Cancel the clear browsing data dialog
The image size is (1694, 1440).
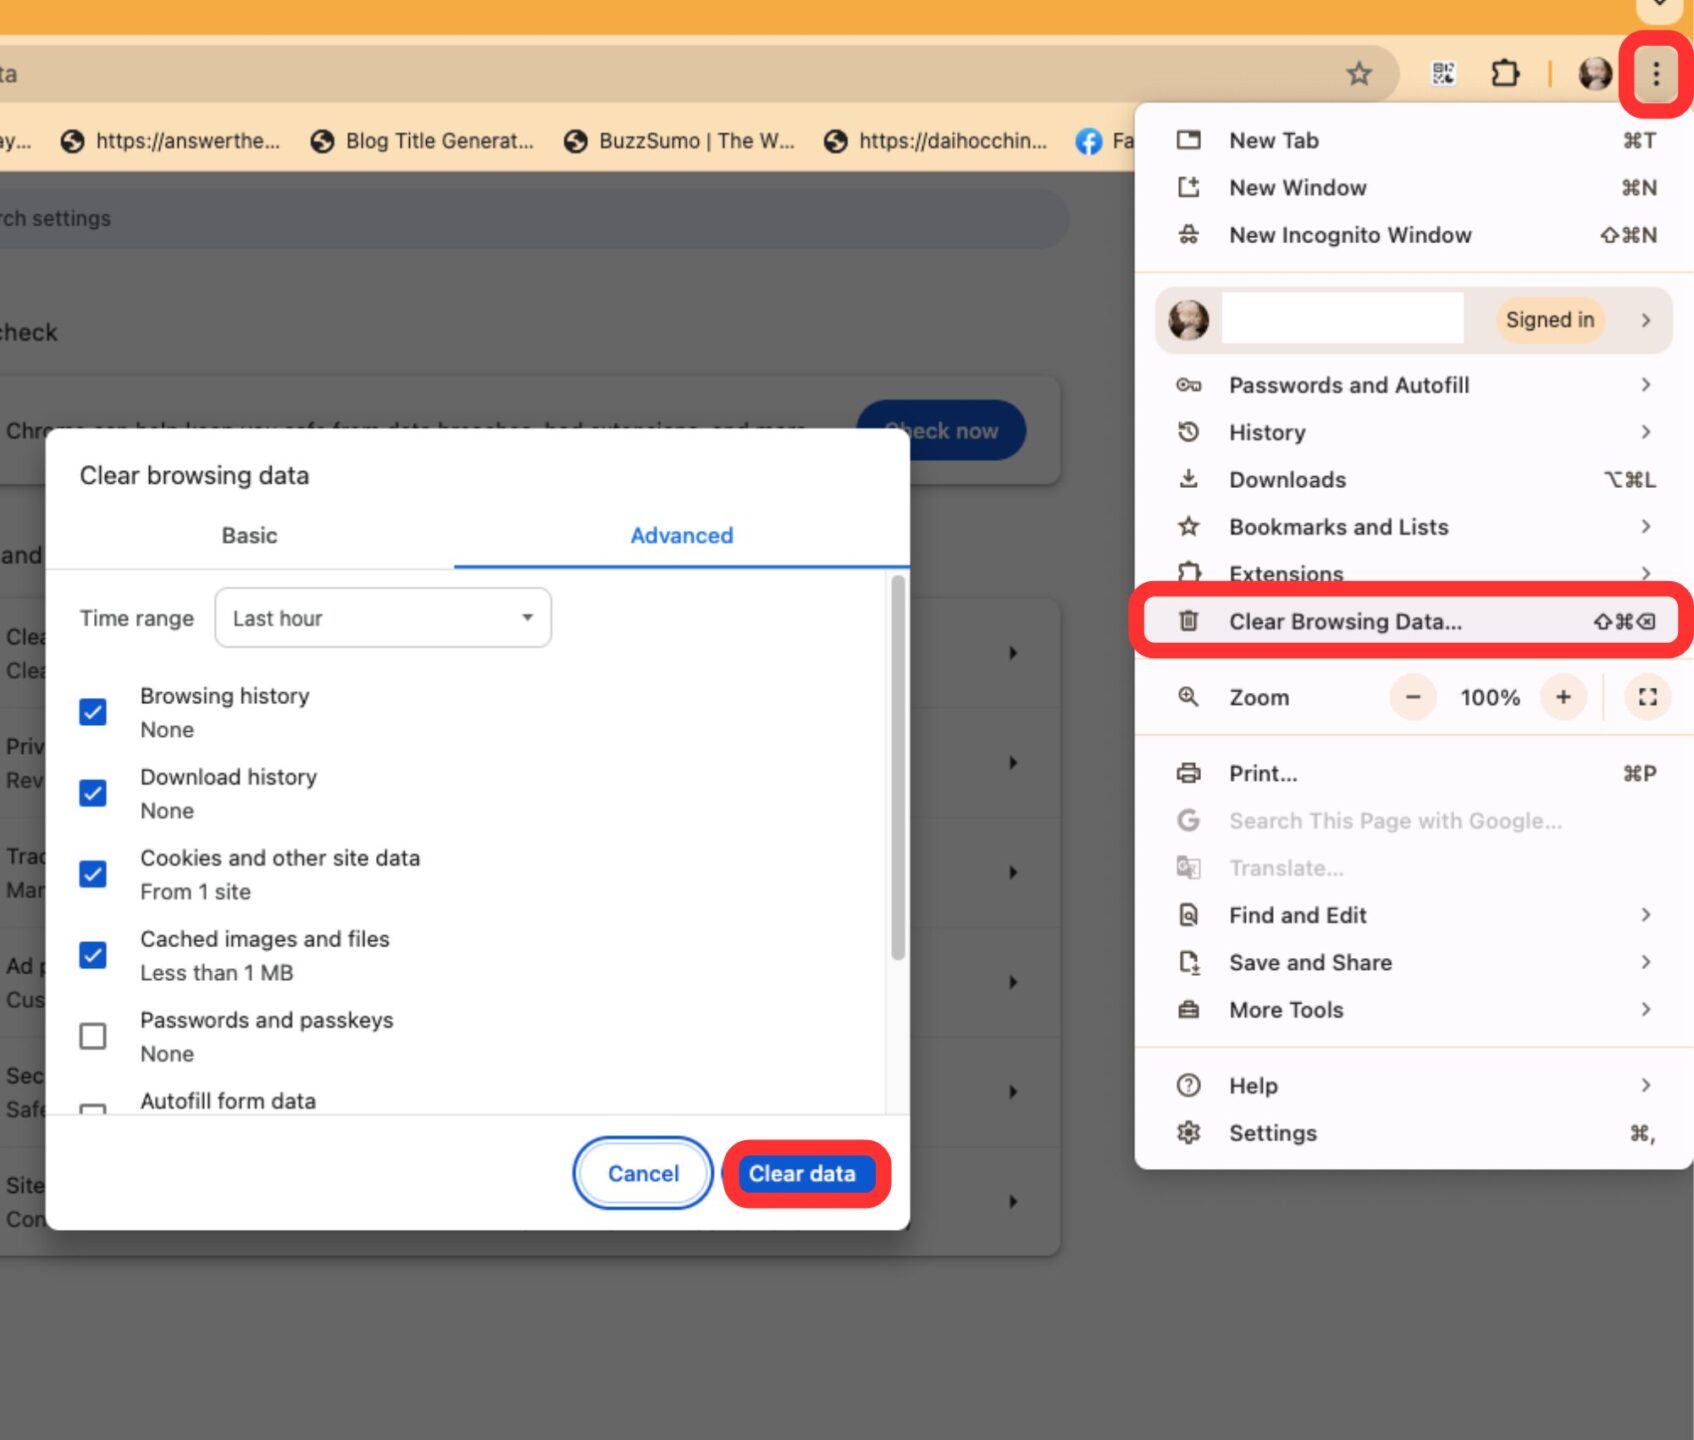(x=643, y=1173)
